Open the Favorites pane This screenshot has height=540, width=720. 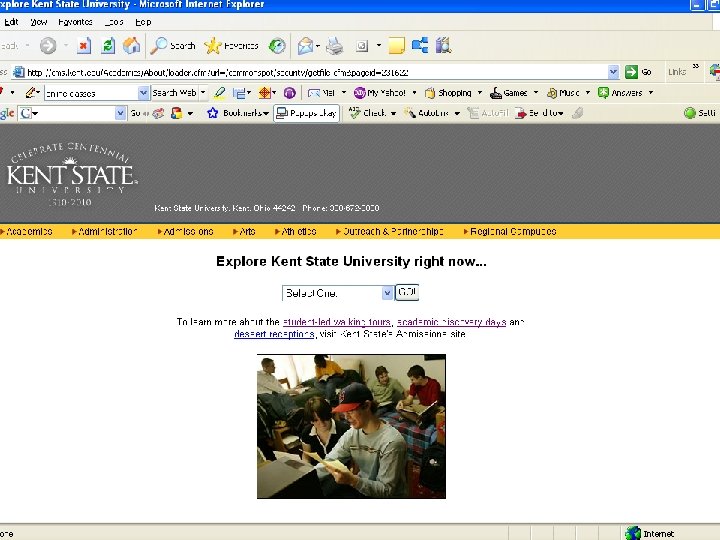pyautogui.click(x=231, y=45)
